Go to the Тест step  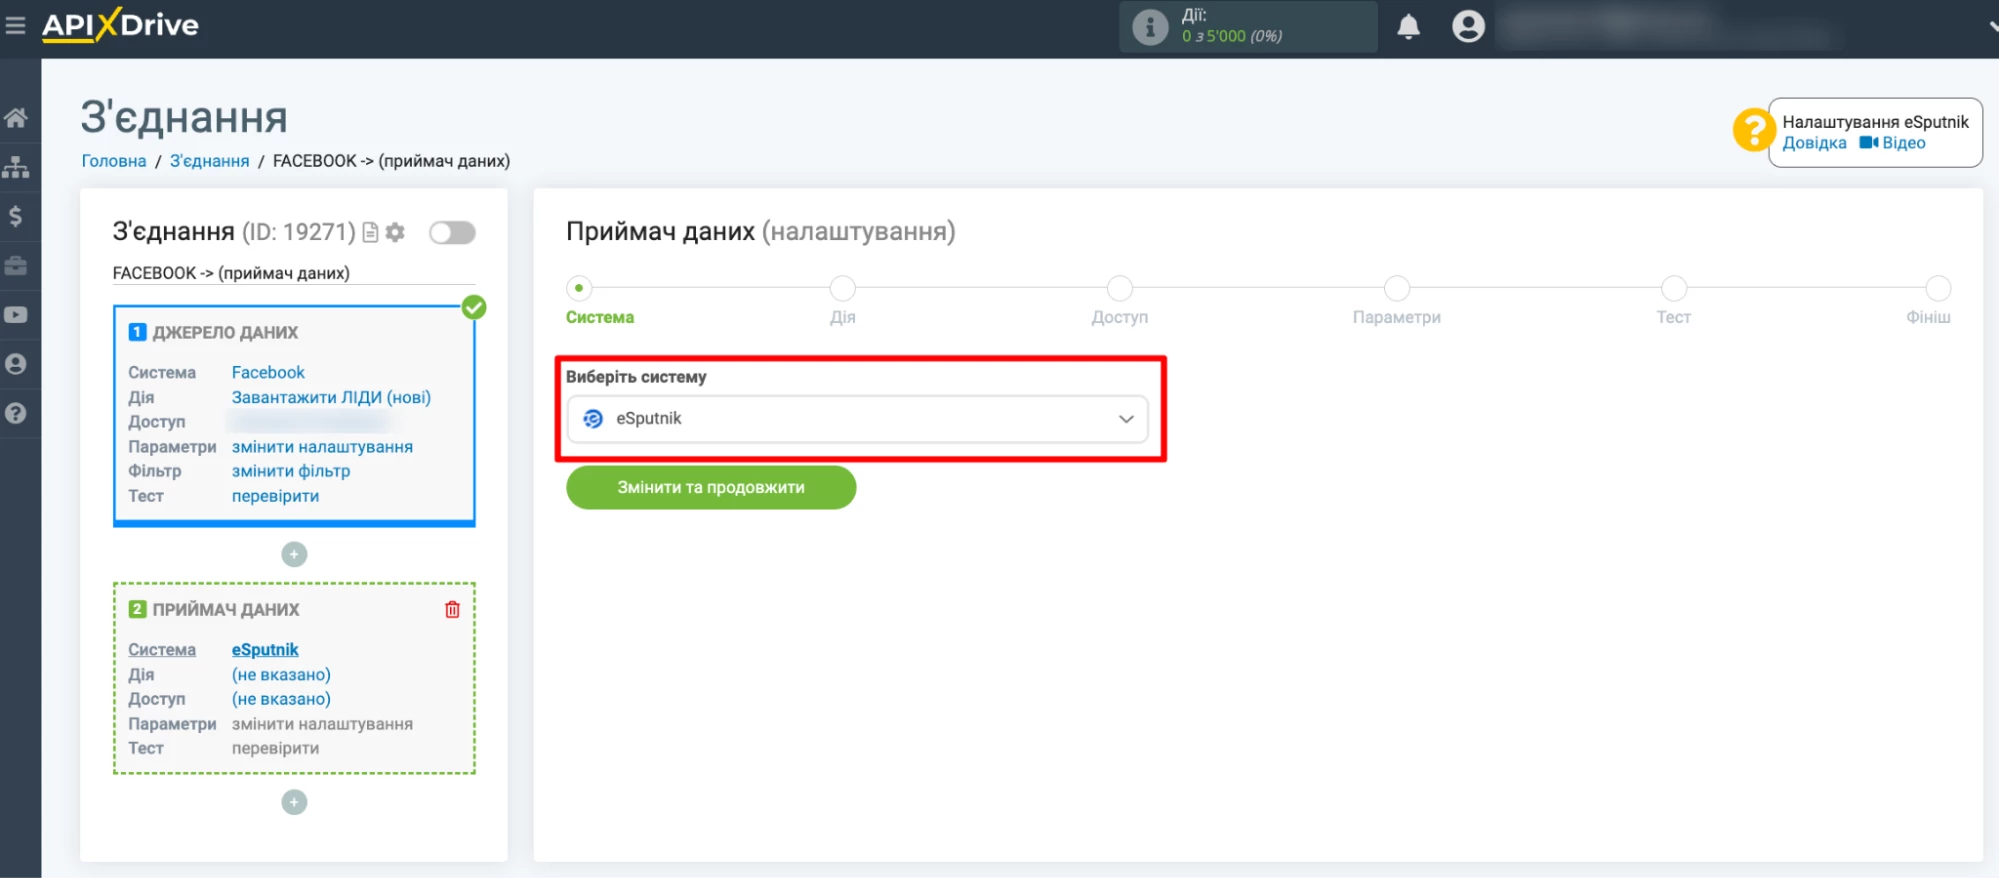[1673, 317]
